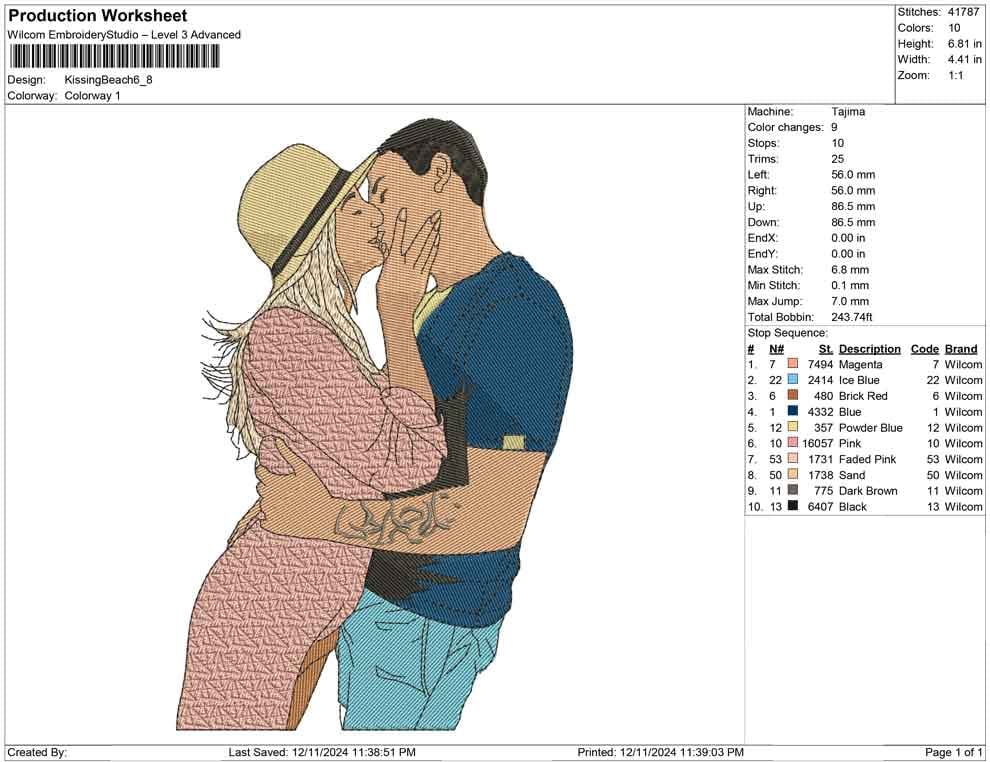
Task: Click the design name 'KissingBeach6_8'
Action: (109, 80)
